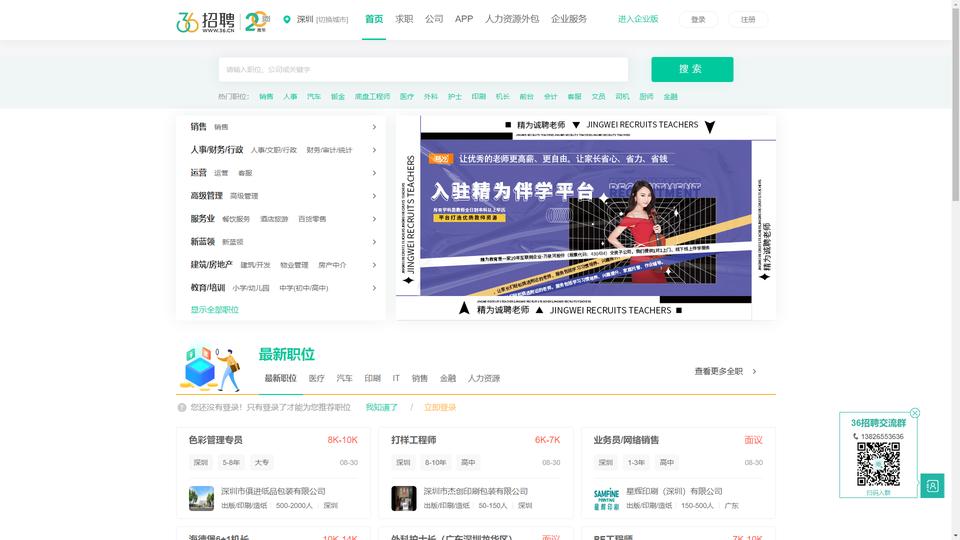Image resolution: width=960 pixels, height=540 pixels.
Task: Click subcategory 客服 under 运营
Action: point(245,173)
